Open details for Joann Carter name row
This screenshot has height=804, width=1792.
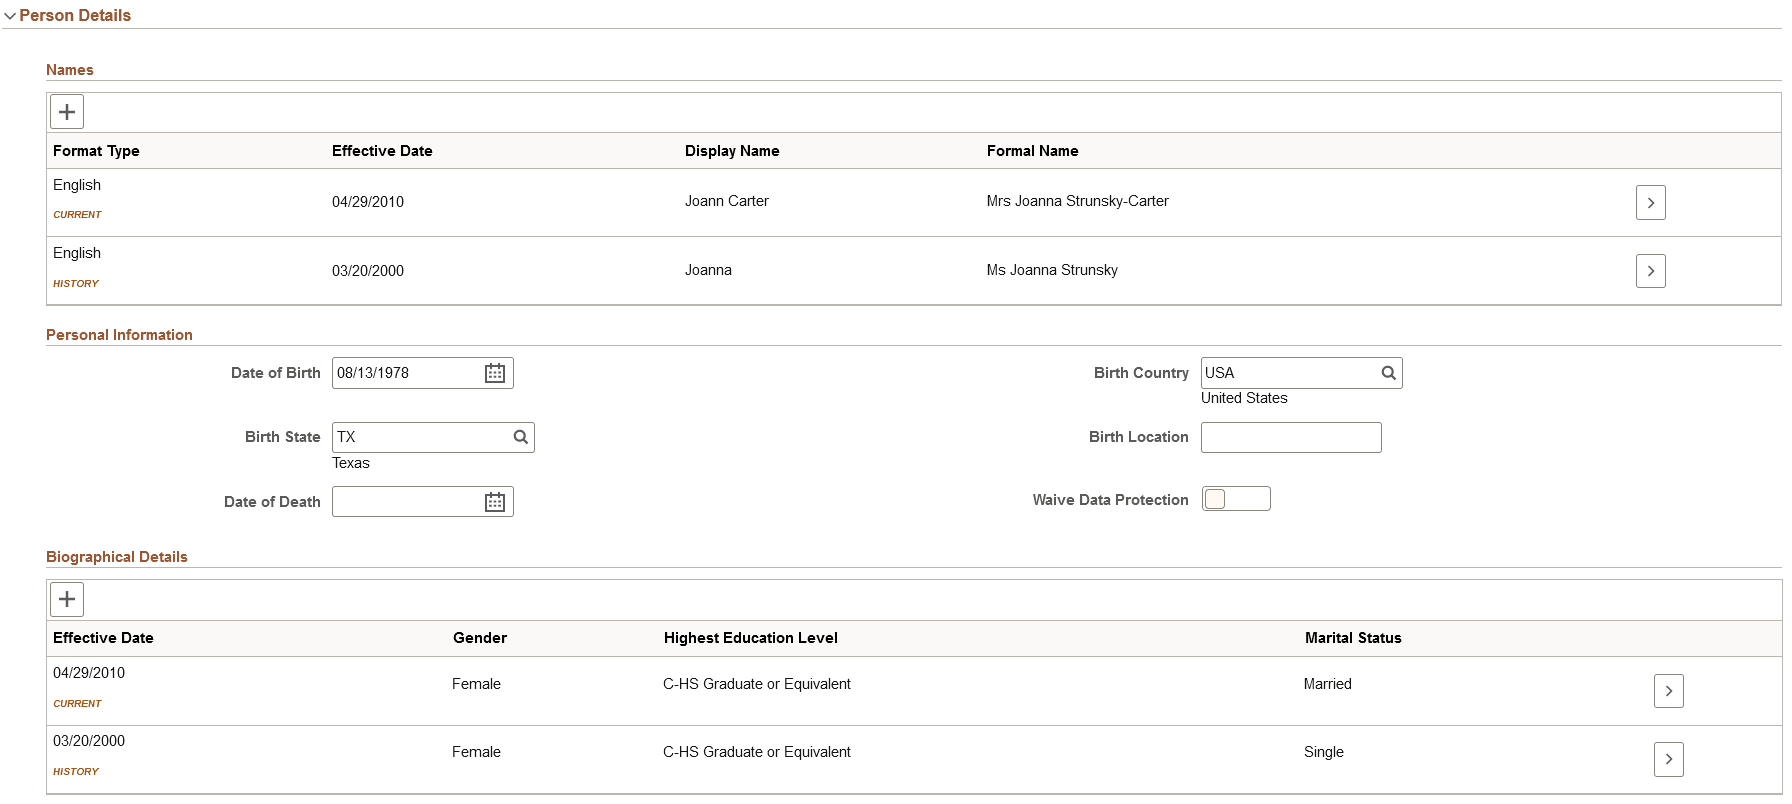(1650, 202)
